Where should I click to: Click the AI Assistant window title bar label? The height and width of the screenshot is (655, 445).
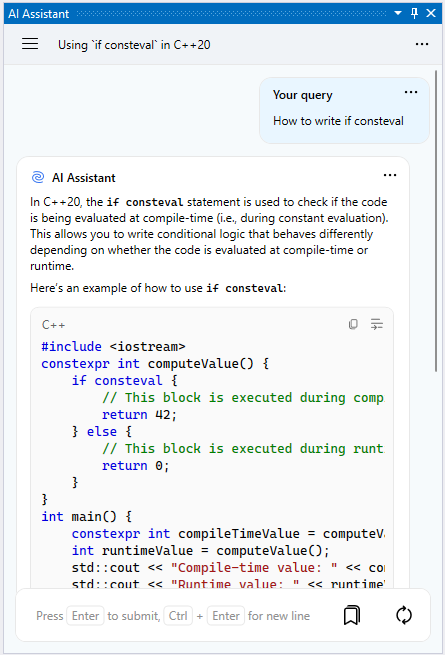tap(38, 14)
